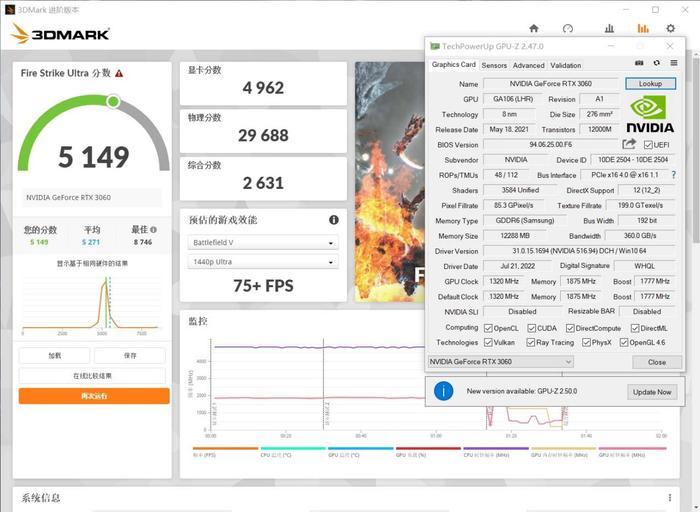Click the Fire Strike scene thumbnail image
700x512 pixels.
tap(390, 182)
